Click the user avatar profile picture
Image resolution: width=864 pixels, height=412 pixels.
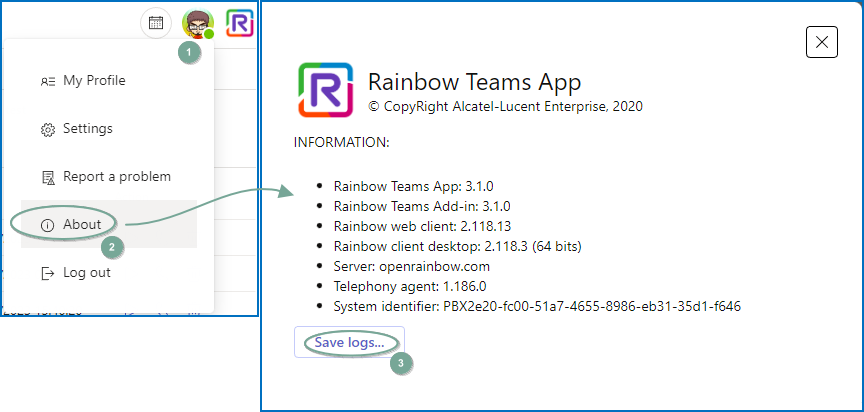198,24
